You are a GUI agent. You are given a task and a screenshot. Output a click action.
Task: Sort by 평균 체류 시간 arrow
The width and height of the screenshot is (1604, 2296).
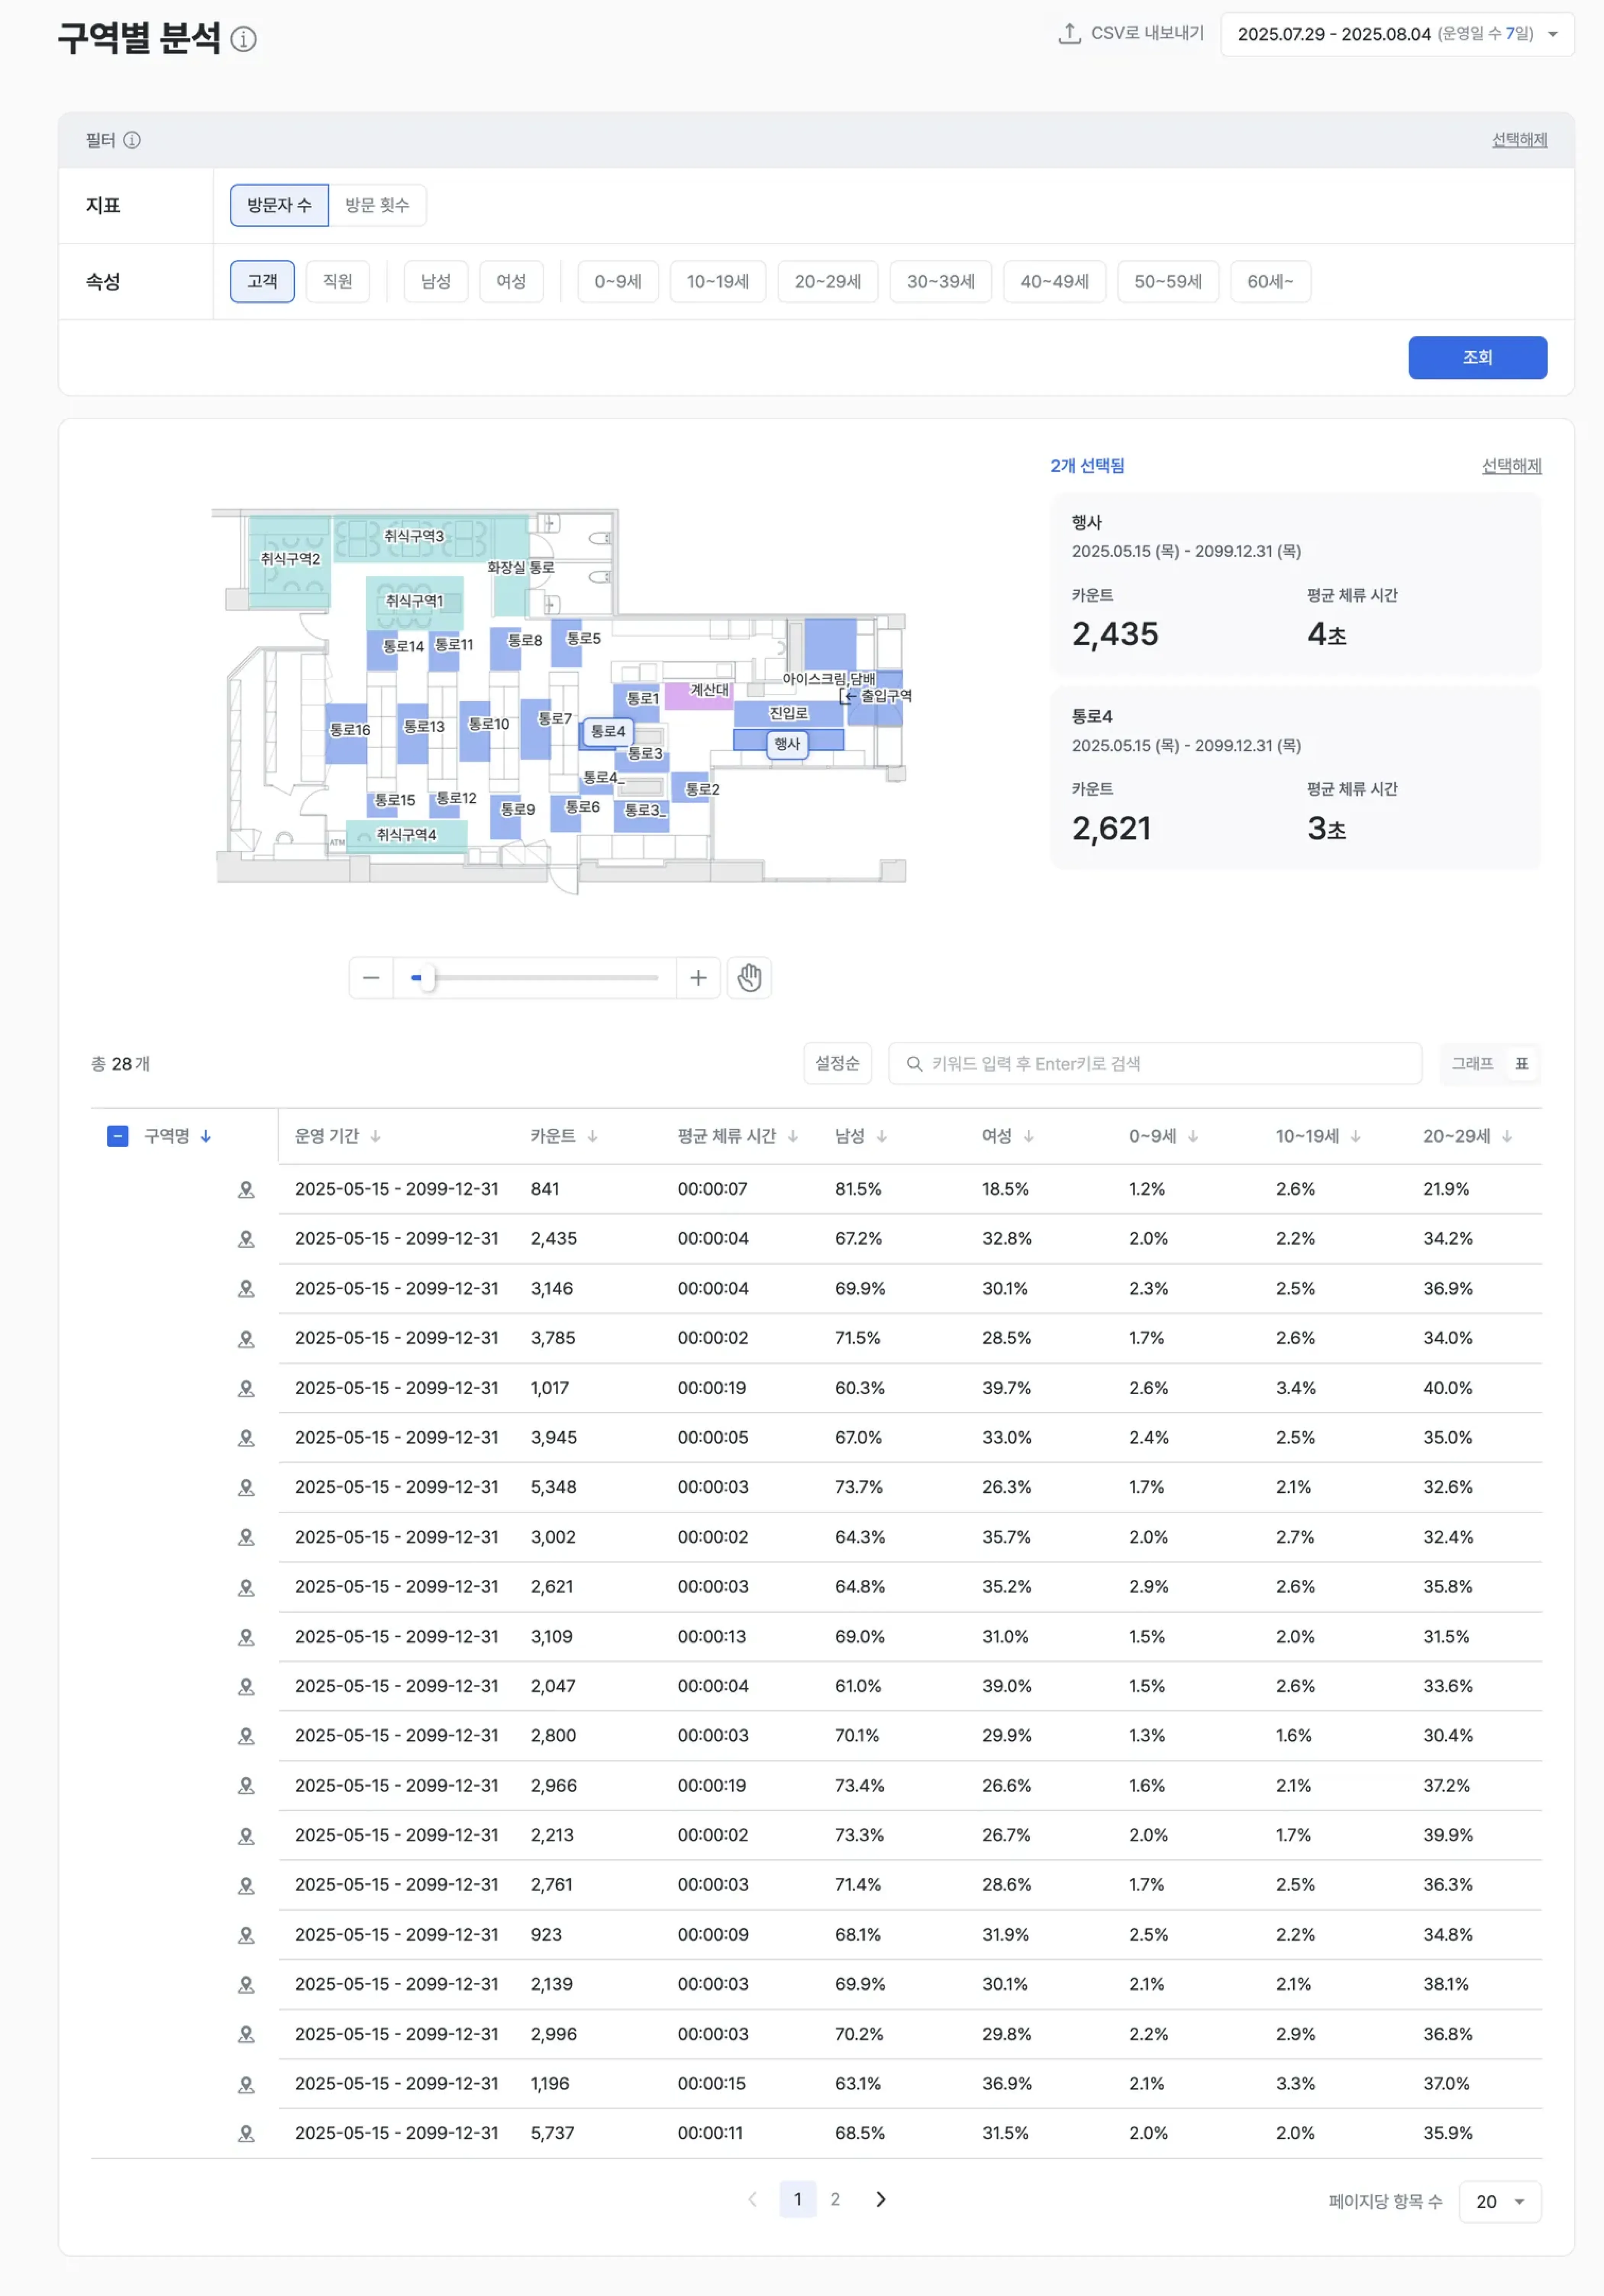[793, 1136]
